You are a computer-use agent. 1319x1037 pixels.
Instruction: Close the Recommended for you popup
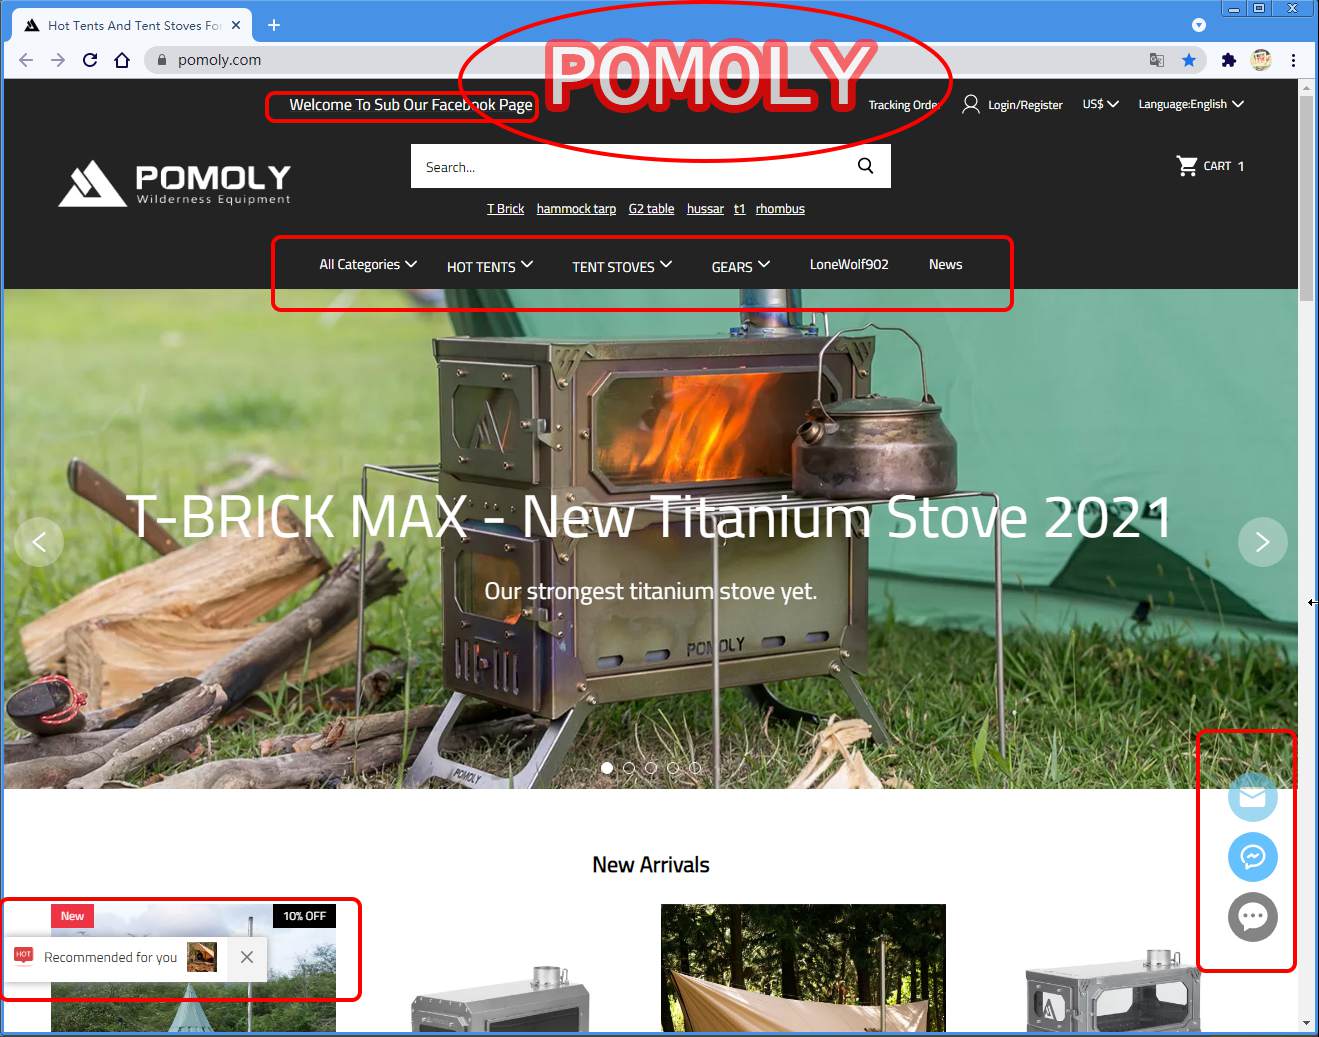click(247, 957)
